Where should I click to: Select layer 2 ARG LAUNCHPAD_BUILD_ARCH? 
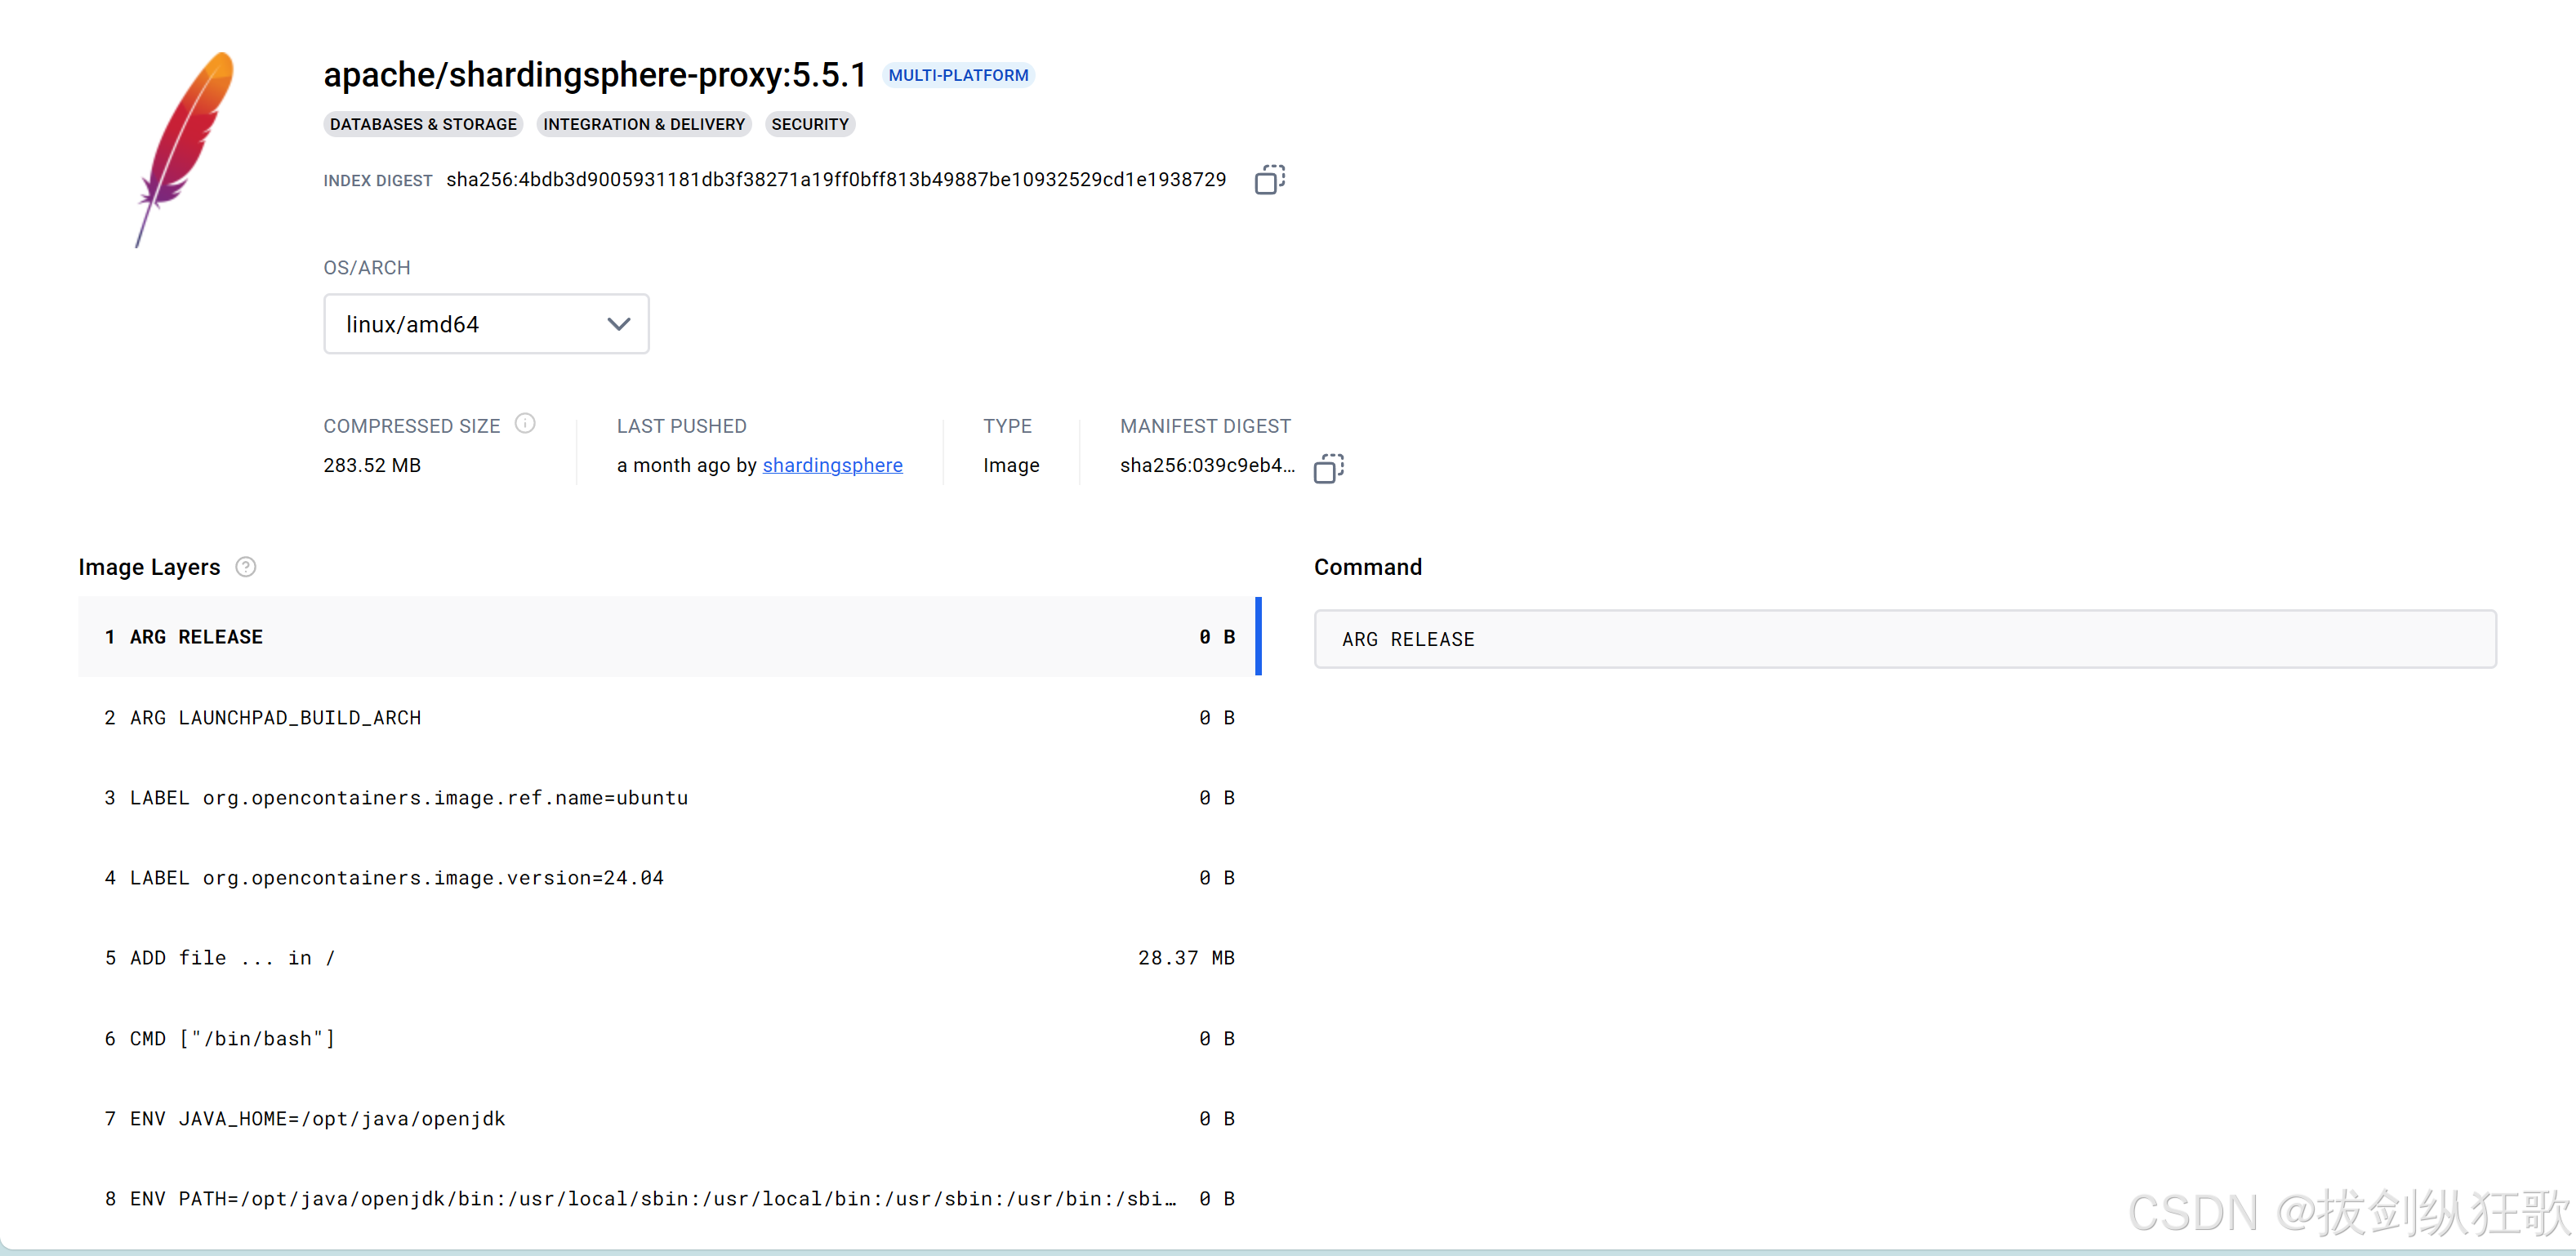(x=669, y=718)
